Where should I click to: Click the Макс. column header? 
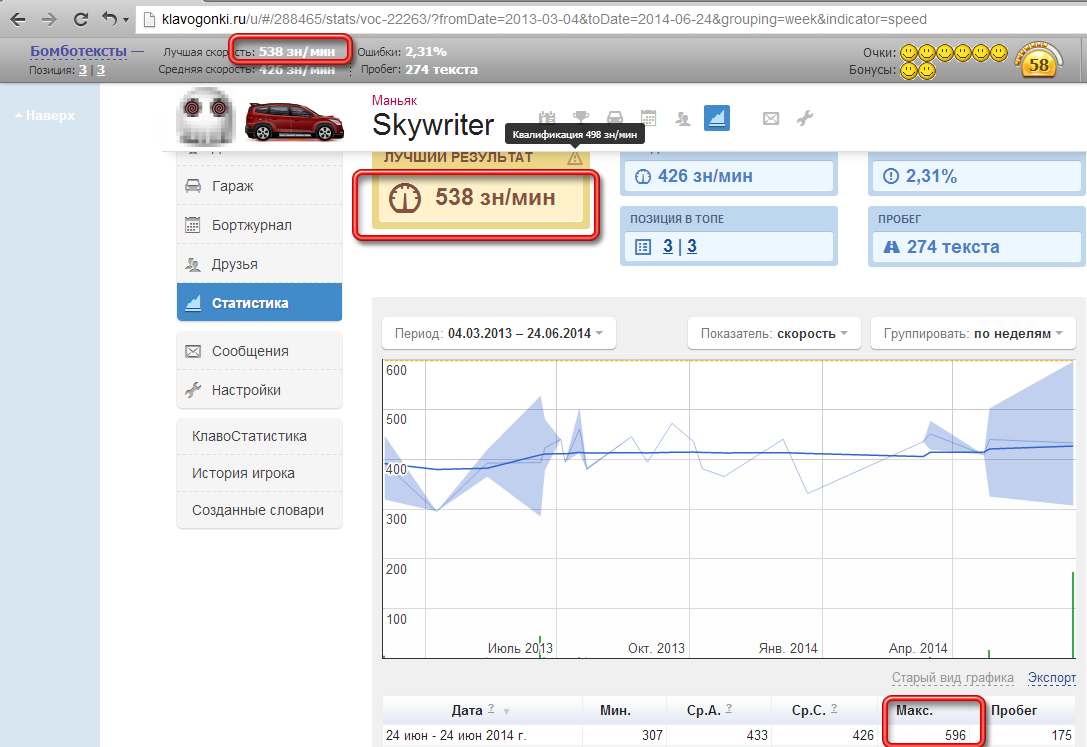914,710
